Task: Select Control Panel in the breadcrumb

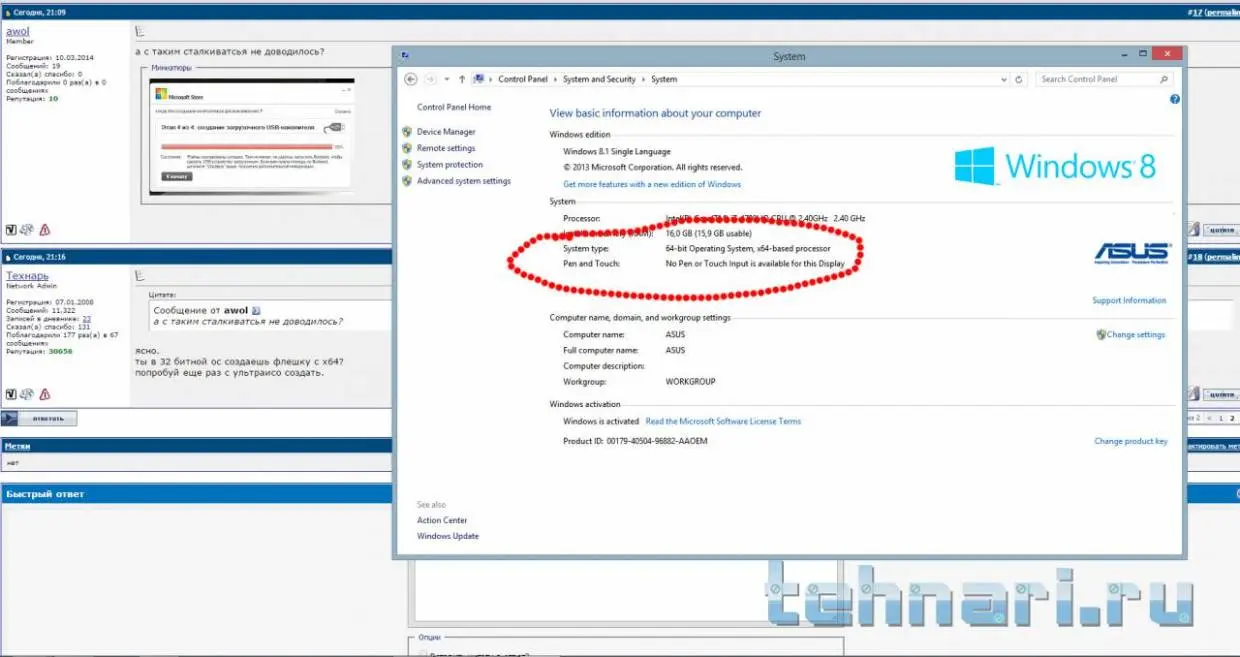Action: click(x=524, y=79)
